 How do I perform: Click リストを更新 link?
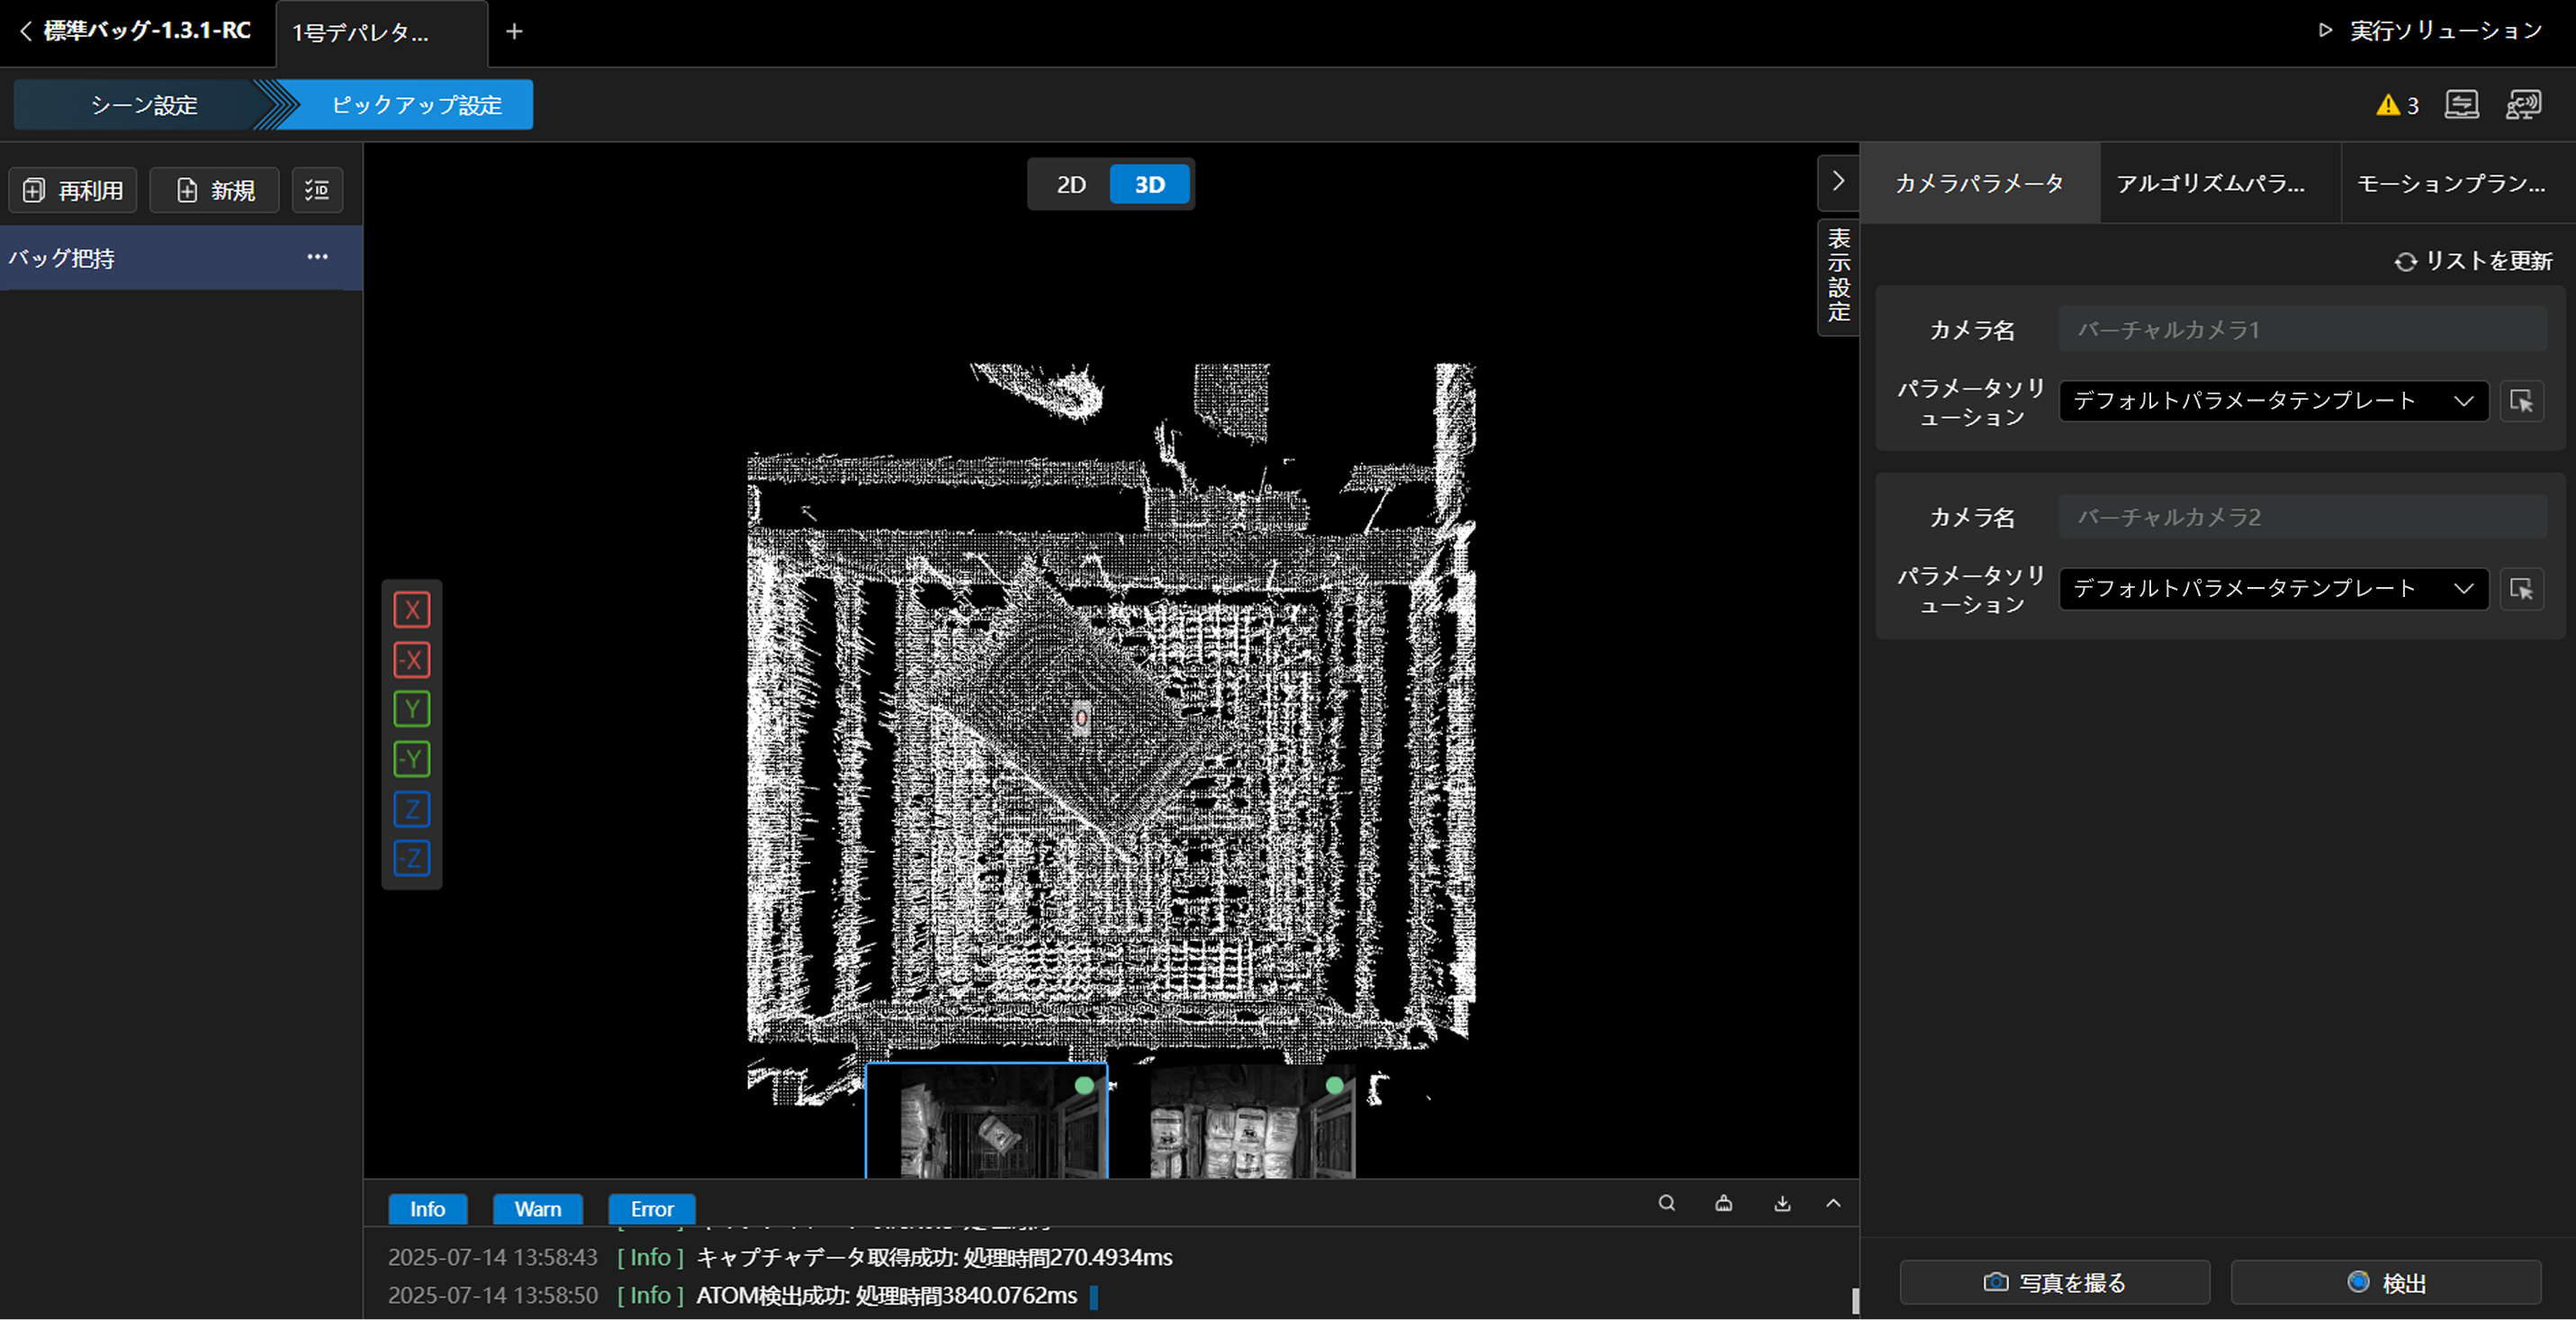(x=2473, y=261)
